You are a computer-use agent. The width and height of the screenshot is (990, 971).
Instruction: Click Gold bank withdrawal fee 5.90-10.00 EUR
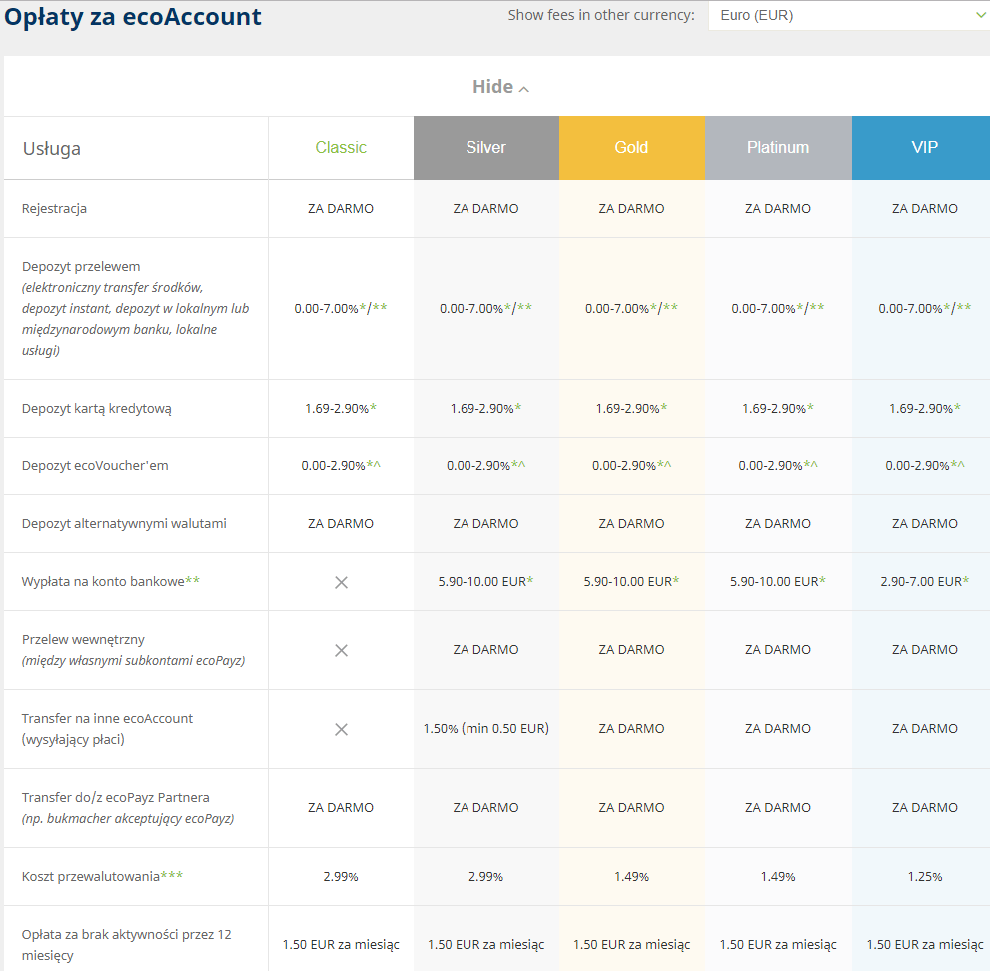631,581
